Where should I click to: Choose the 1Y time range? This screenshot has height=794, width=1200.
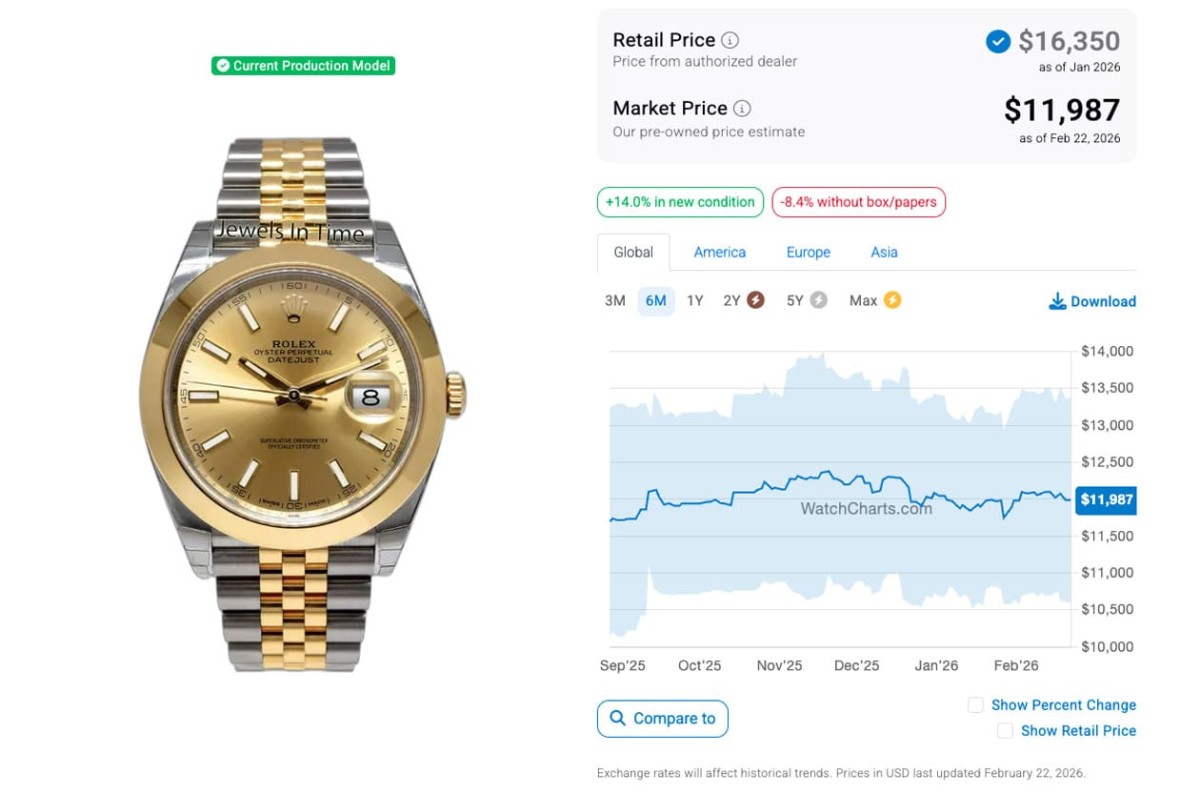pos(695,301)
